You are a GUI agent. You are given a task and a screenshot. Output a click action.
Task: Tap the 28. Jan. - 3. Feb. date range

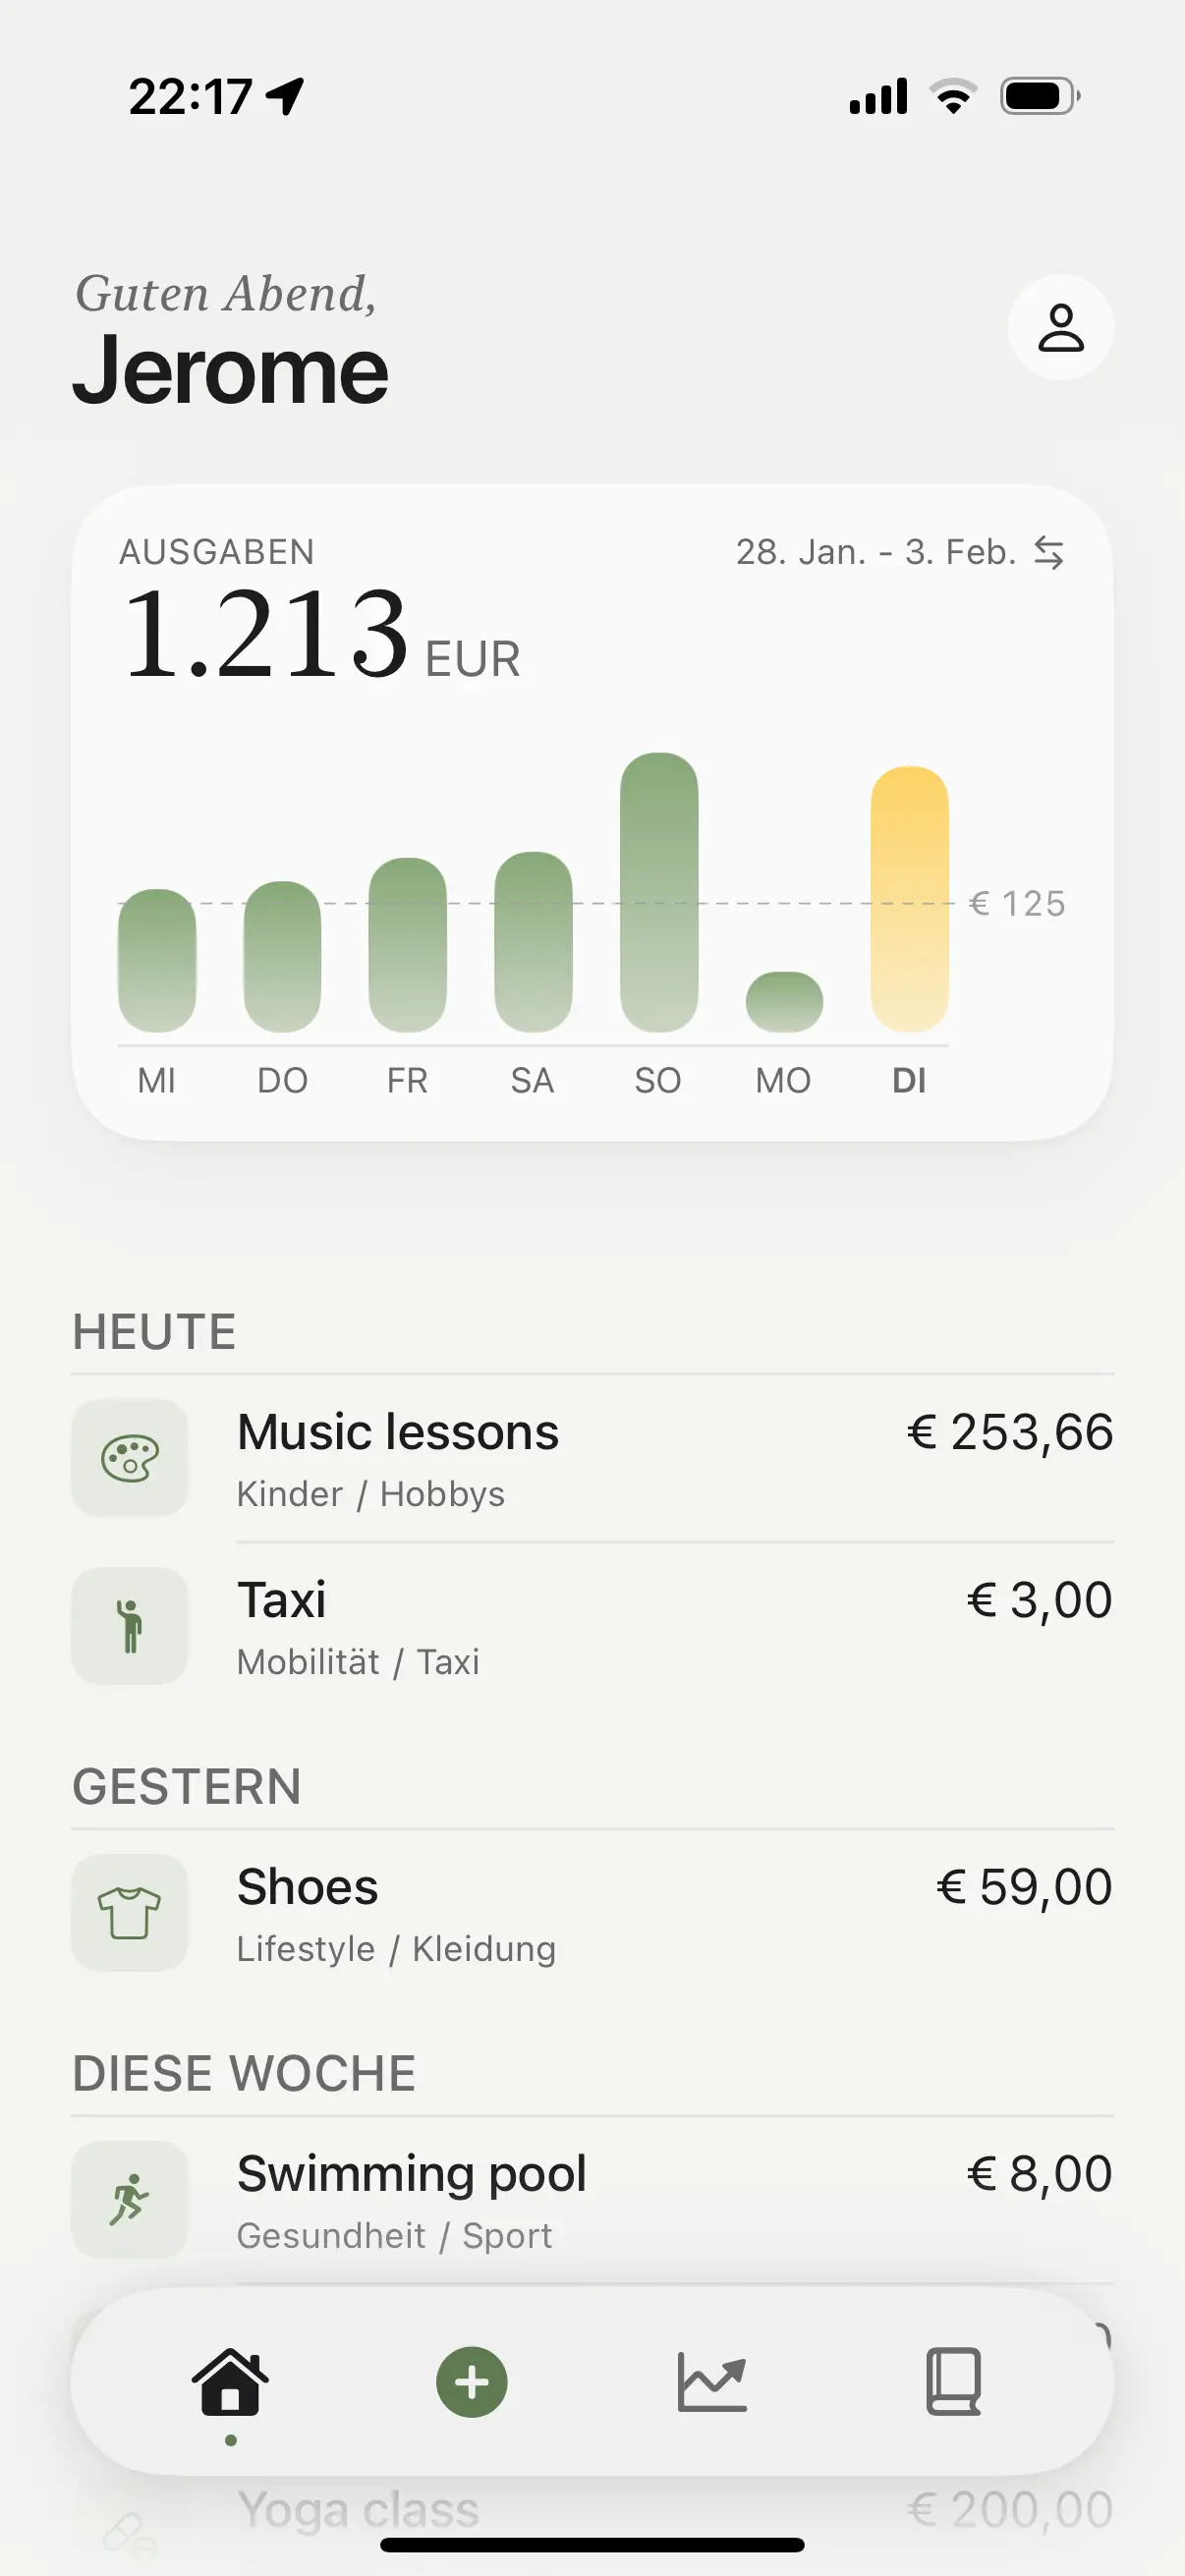[x=876, y=552]
